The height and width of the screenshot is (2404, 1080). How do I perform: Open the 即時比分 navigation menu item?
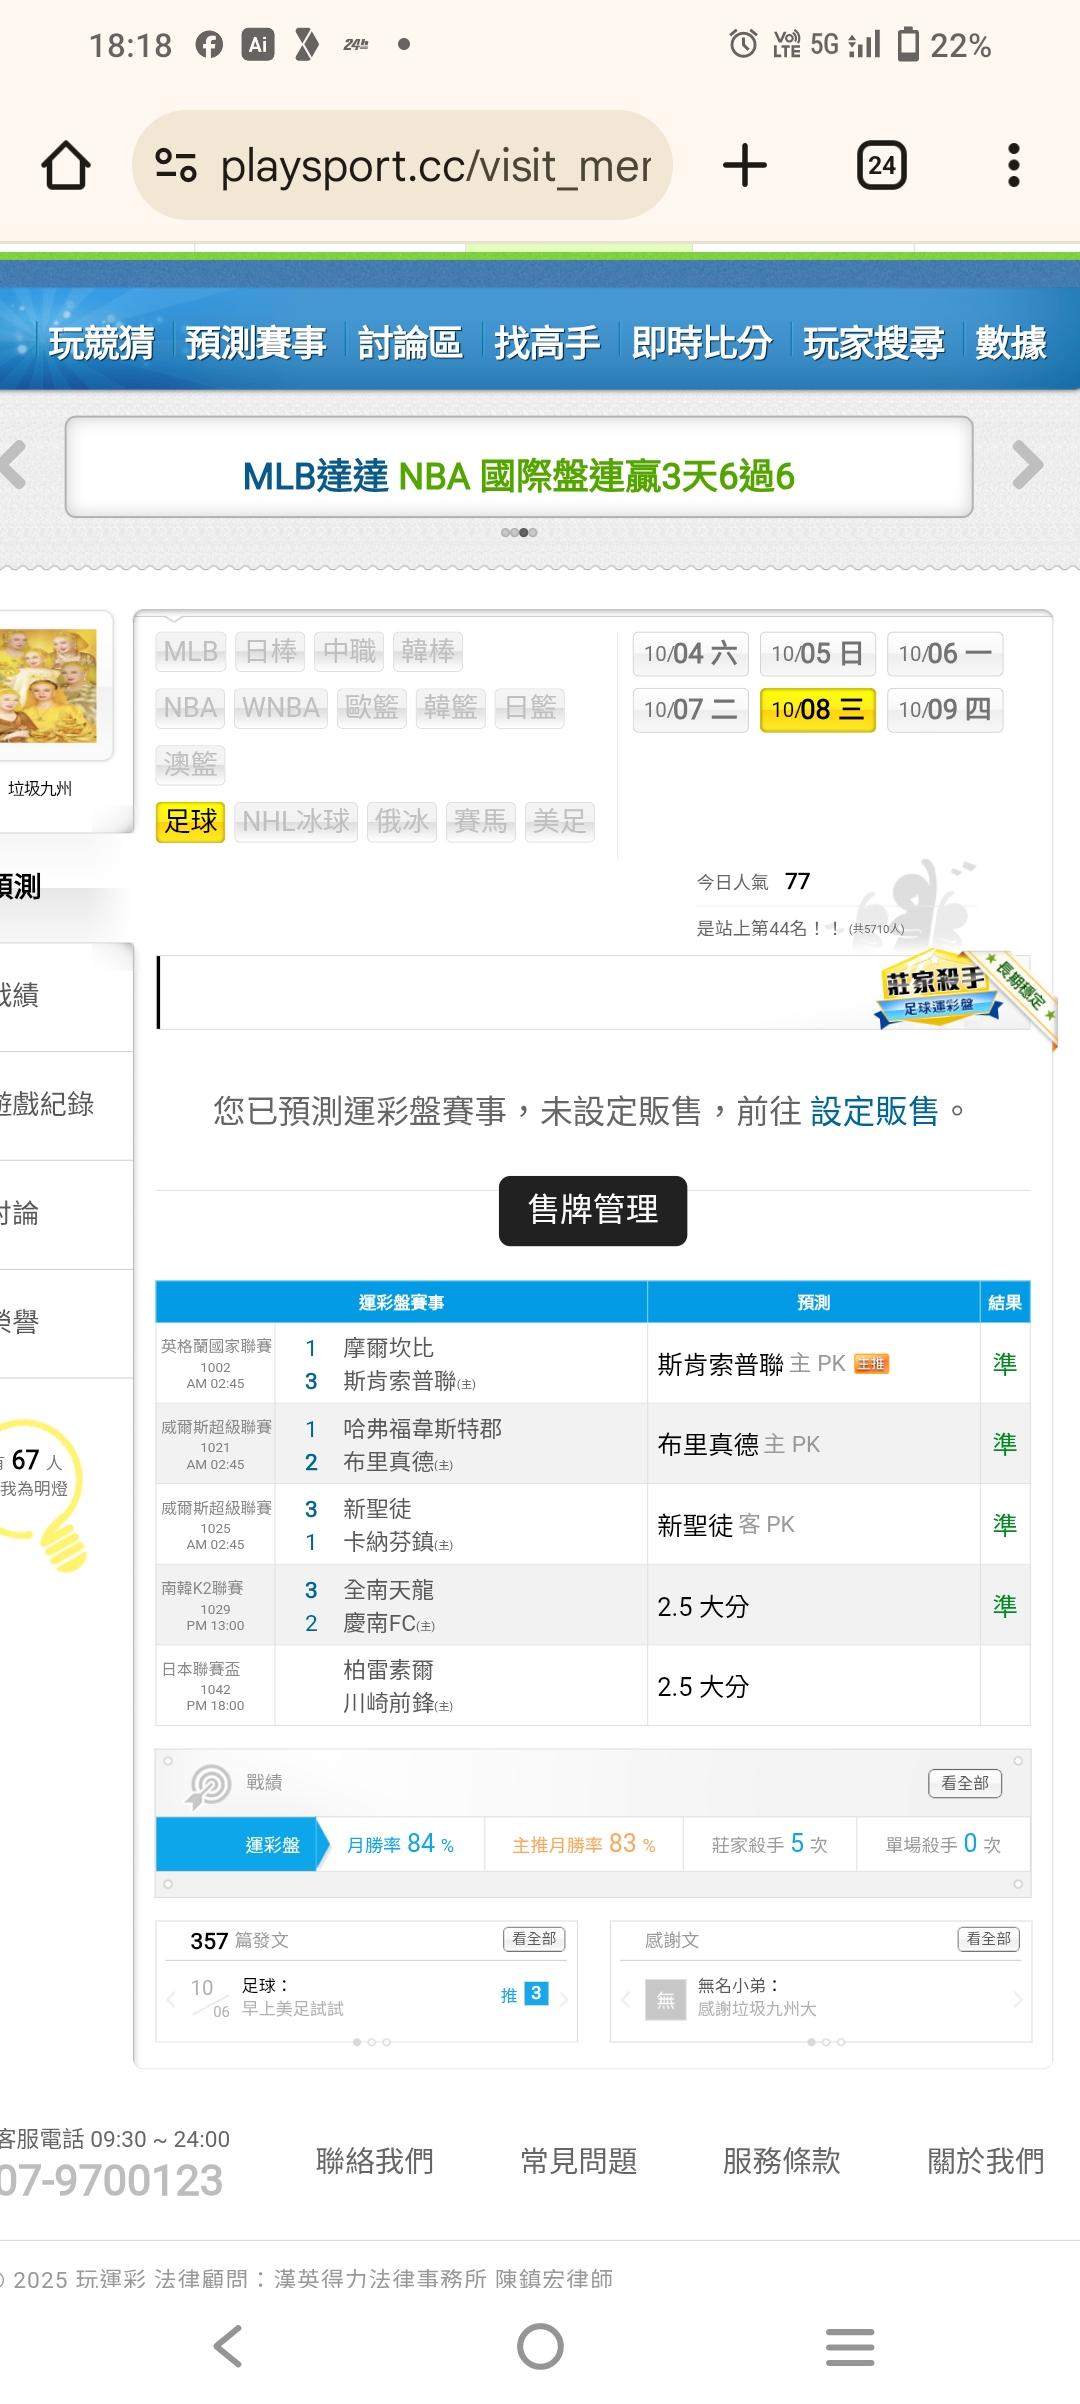[701, 343]
